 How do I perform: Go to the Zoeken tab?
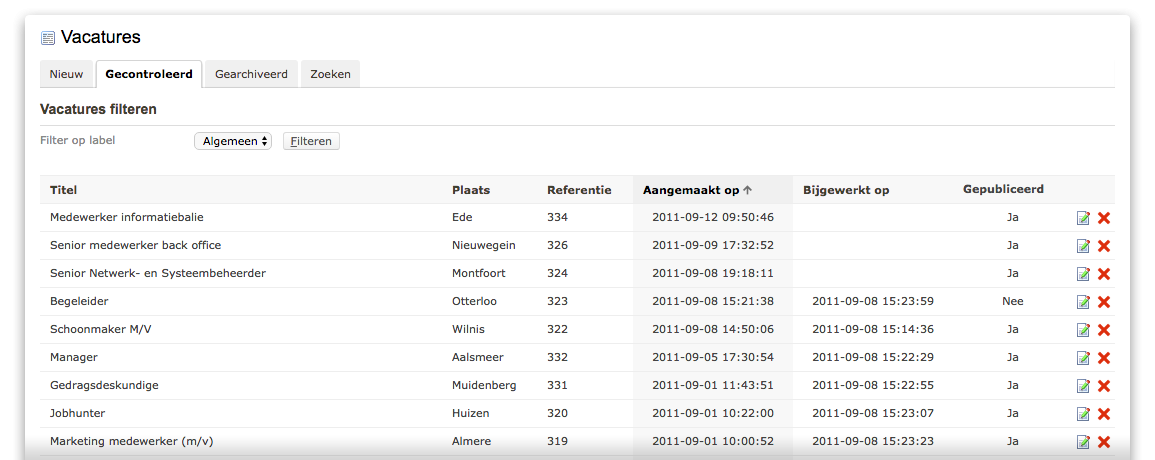(330, 74)
